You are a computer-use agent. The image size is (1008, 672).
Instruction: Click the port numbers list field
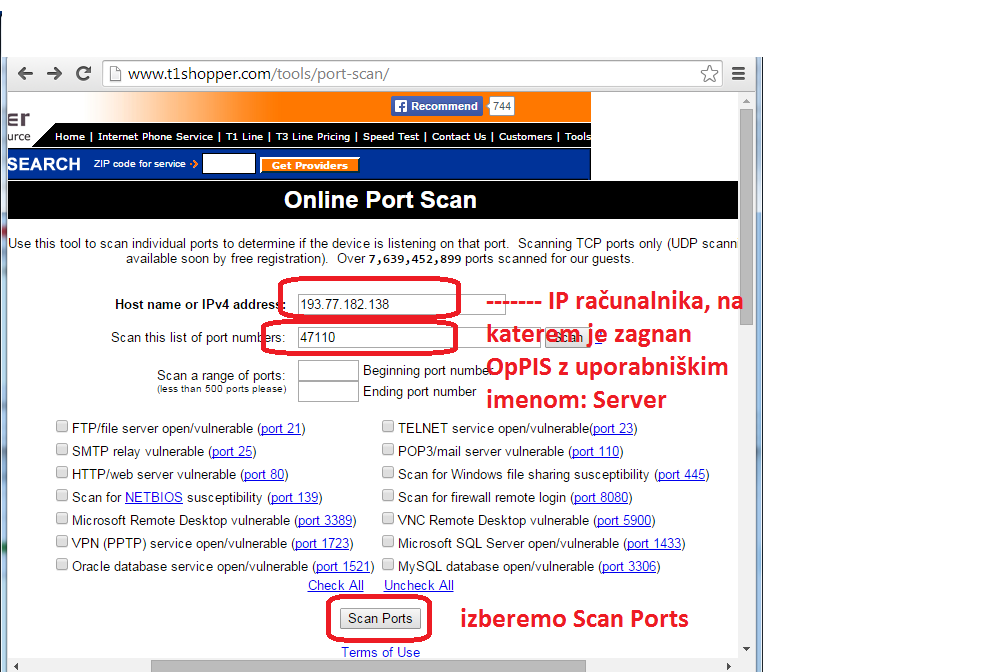point(418,338)
